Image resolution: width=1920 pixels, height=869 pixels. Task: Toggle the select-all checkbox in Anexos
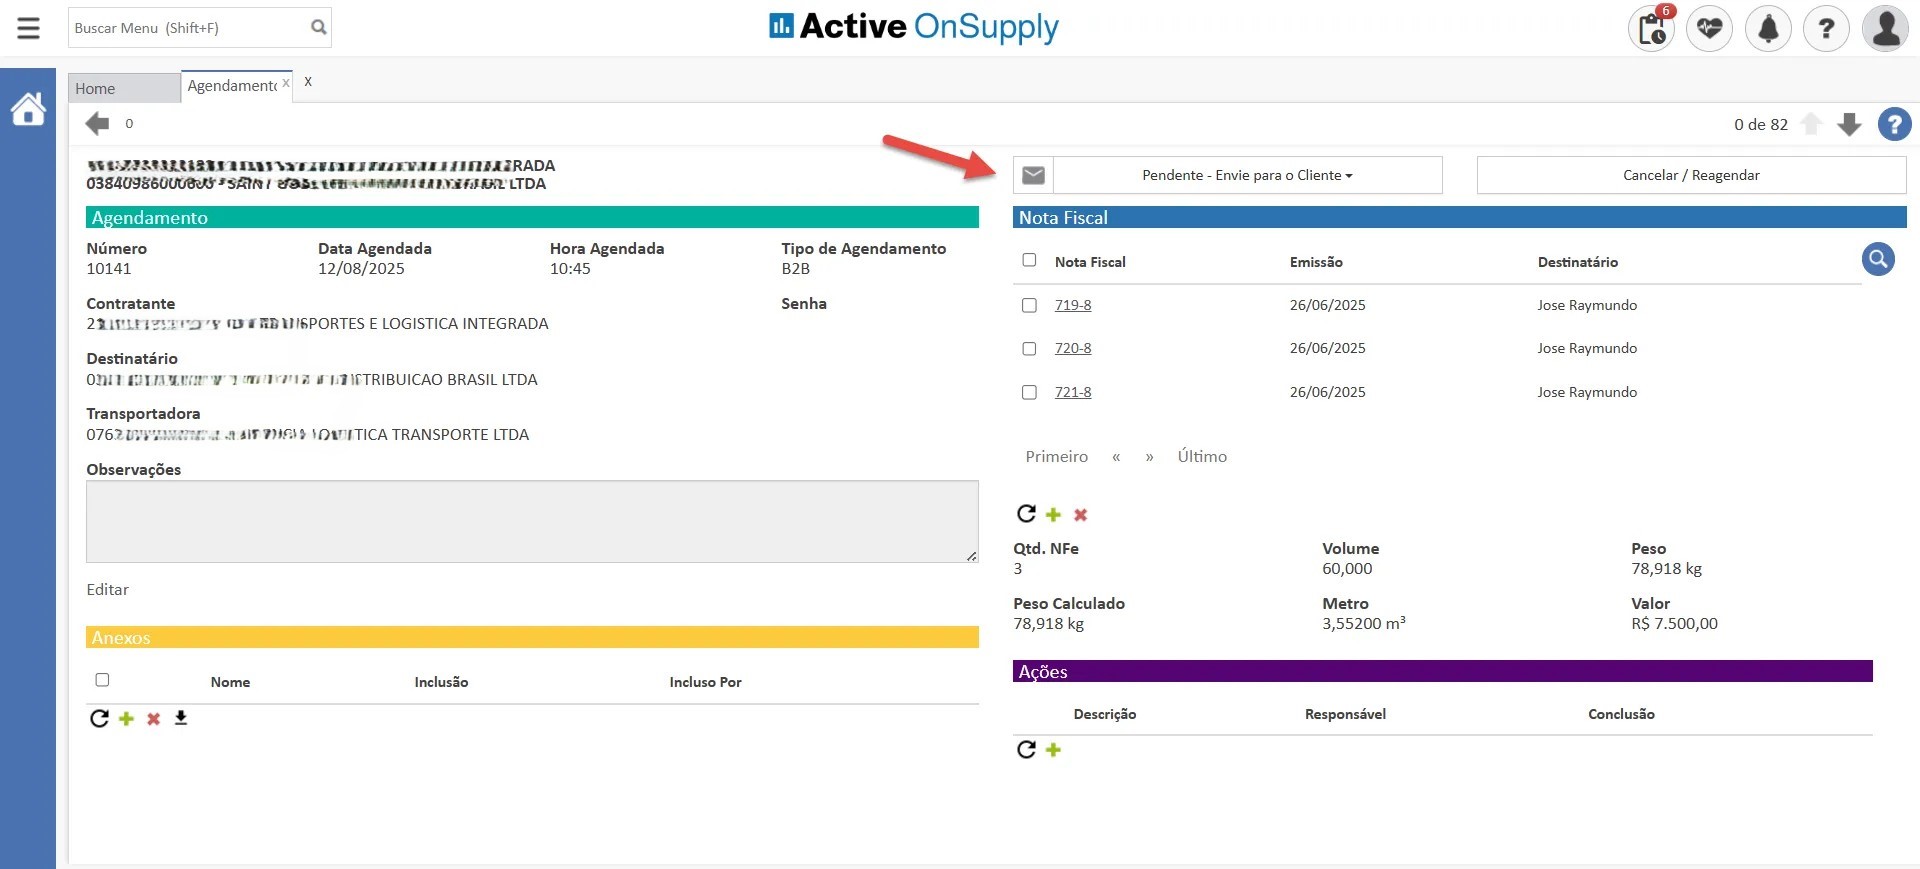click(102, 680)
